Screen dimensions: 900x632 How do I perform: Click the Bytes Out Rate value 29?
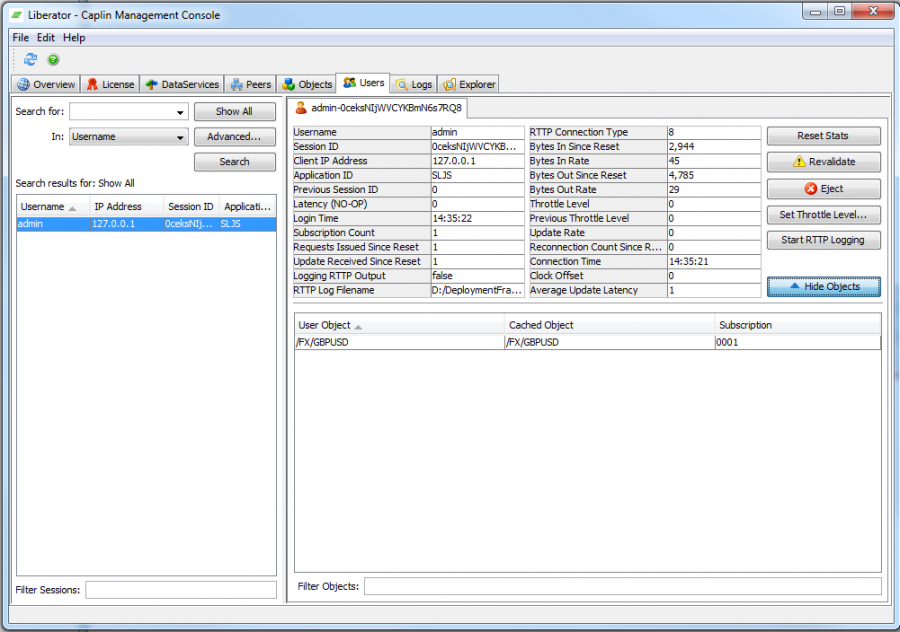coord(714,189)
